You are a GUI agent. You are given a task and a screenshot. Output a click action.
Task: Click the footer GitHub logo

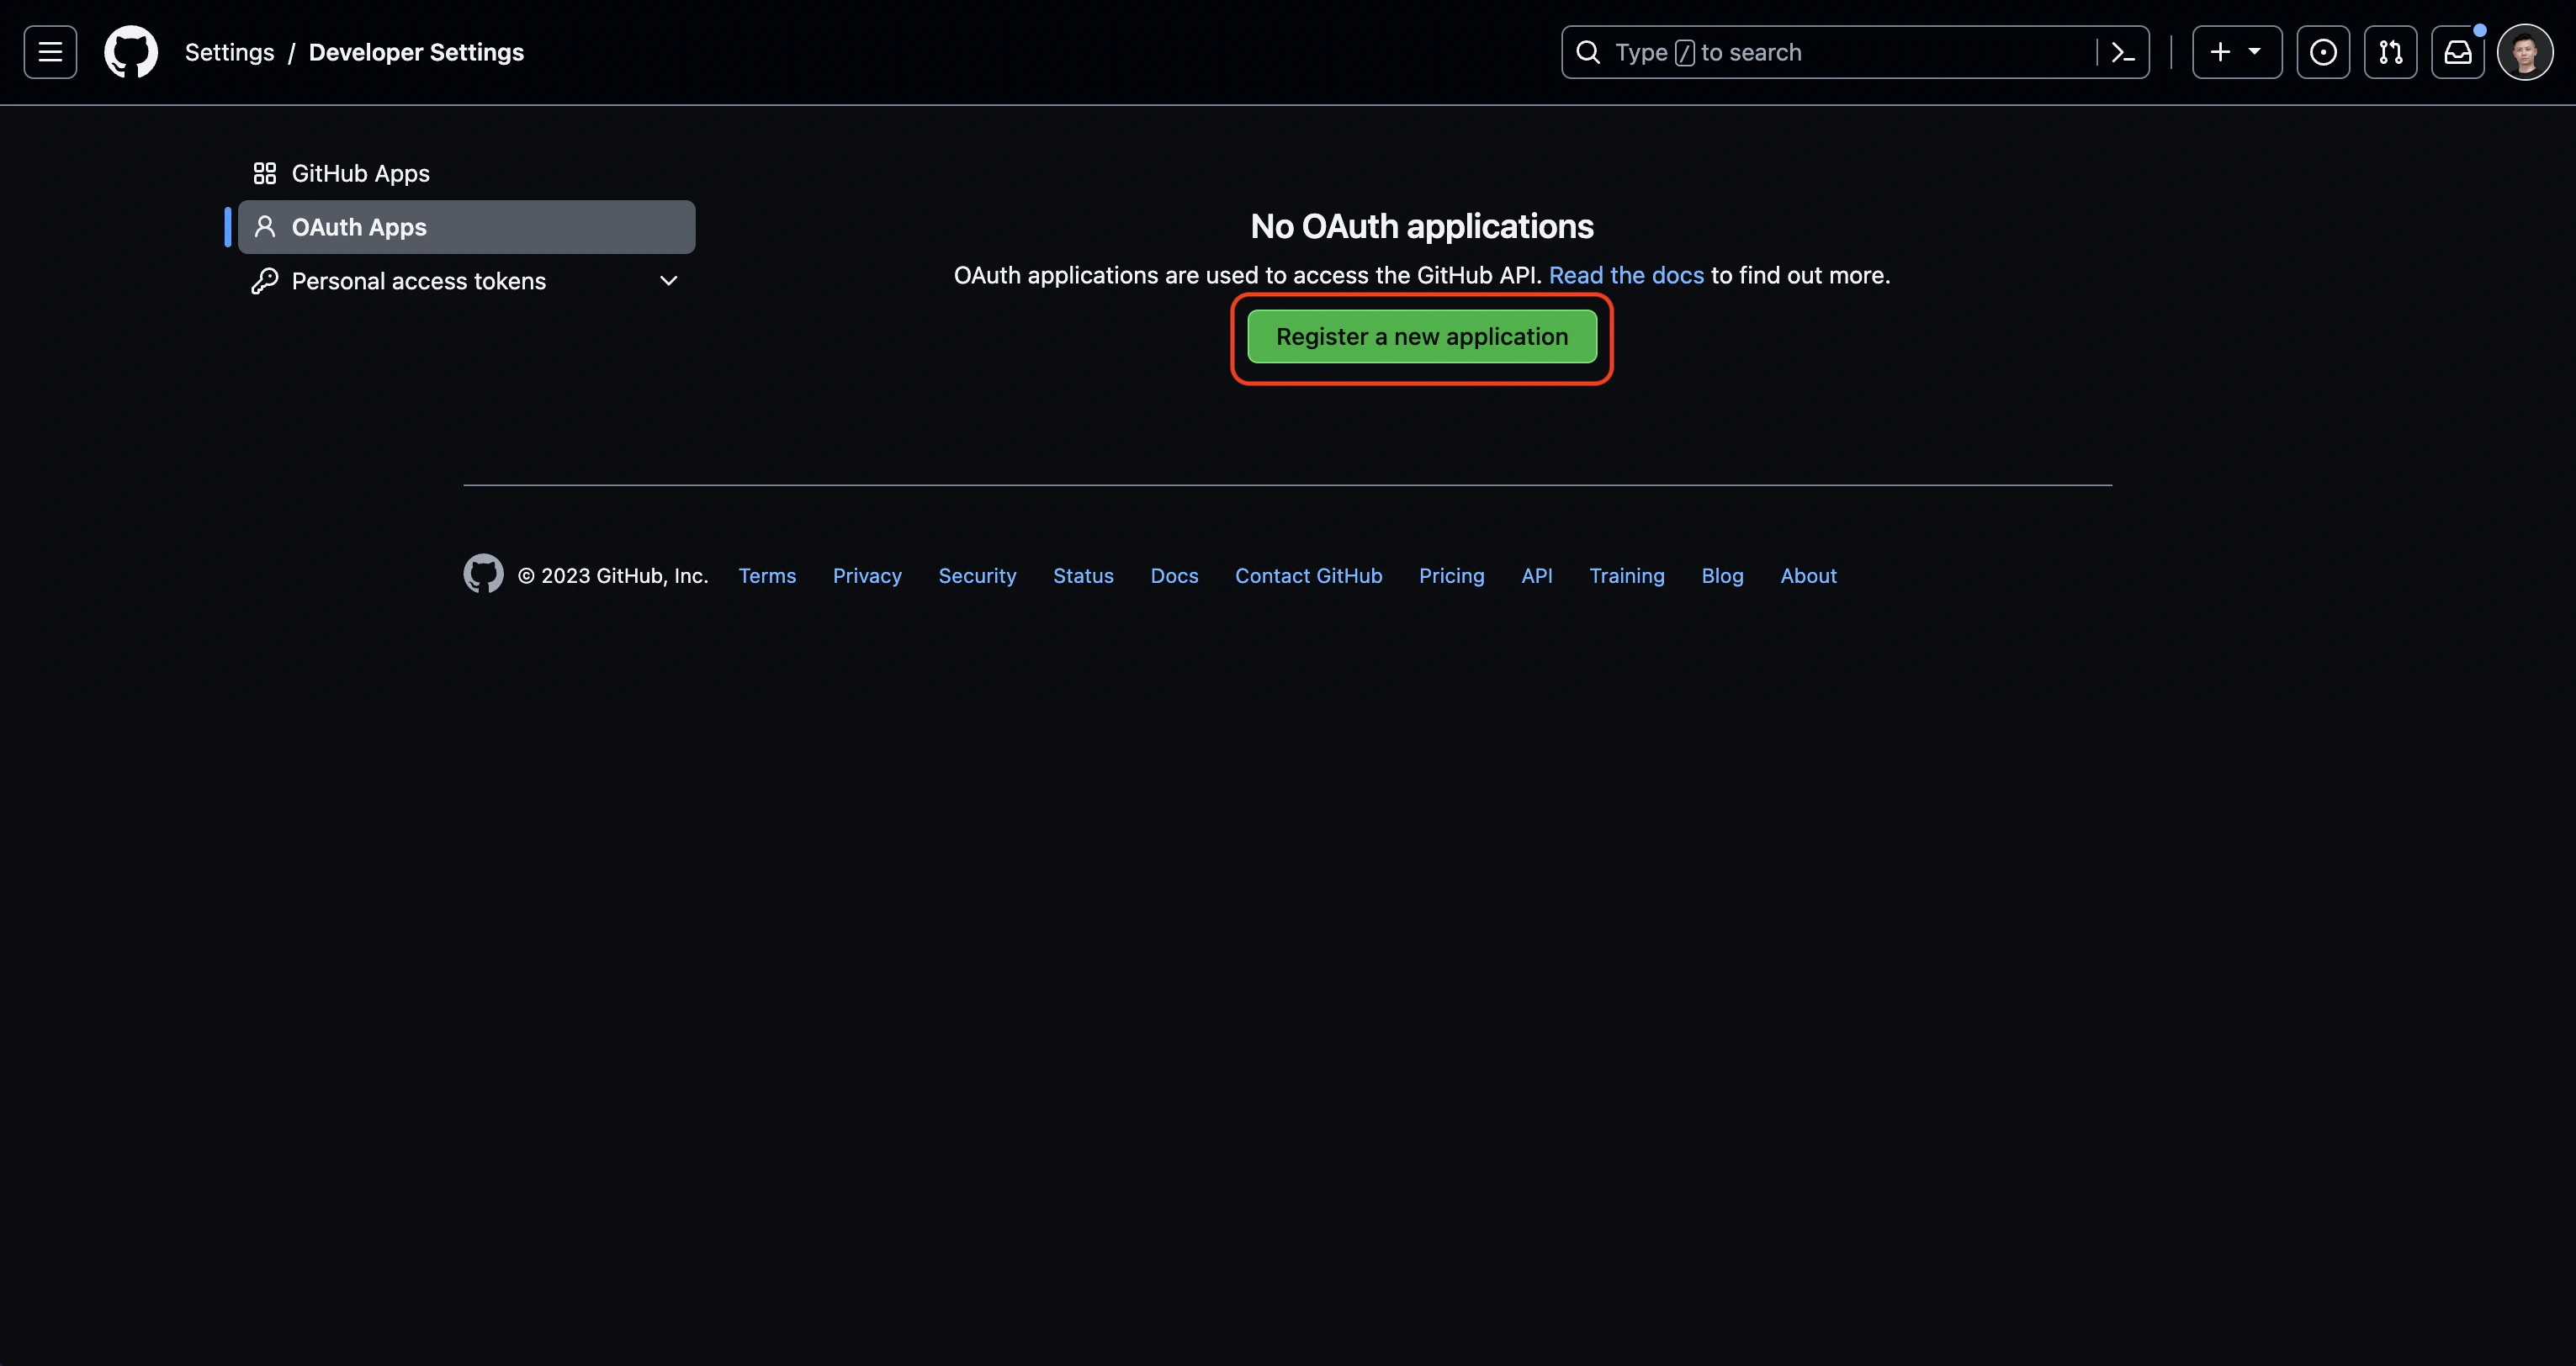(483, 574)
